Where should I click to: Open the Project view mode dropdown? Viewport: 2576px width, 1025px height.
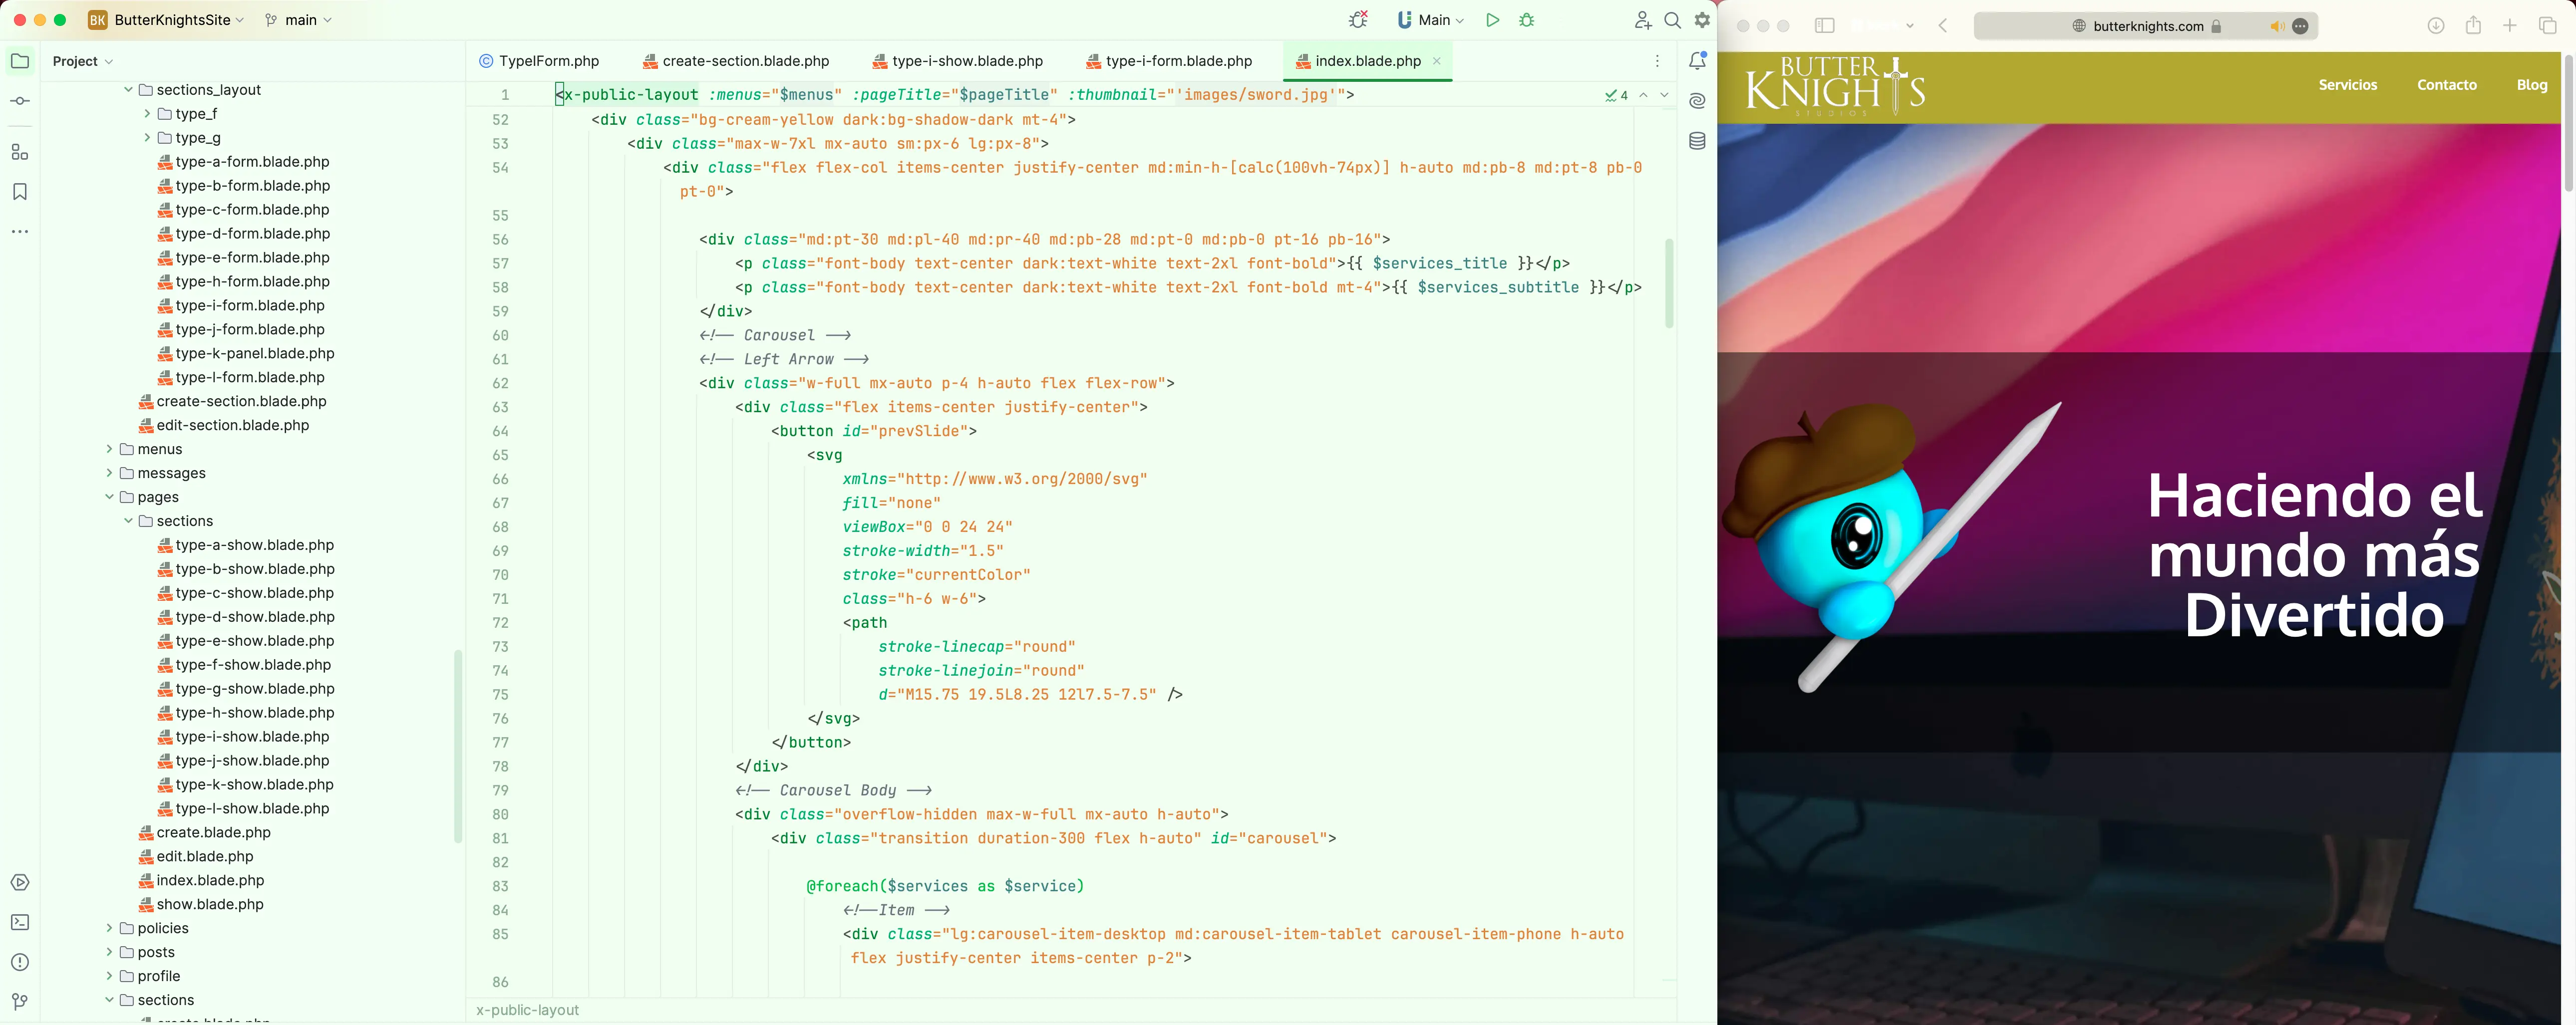click(x=83, y=61)
